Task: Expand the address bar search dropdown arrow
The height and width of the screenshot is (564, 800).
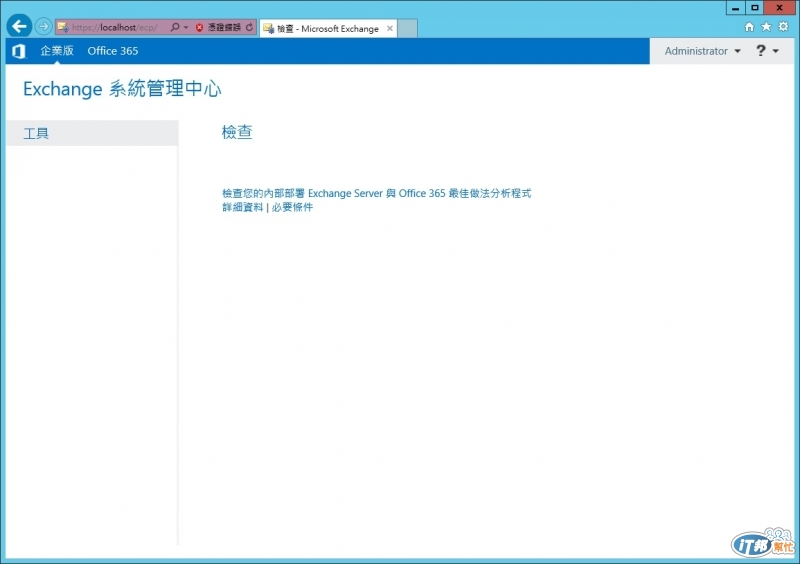Action: click(186, 27)
